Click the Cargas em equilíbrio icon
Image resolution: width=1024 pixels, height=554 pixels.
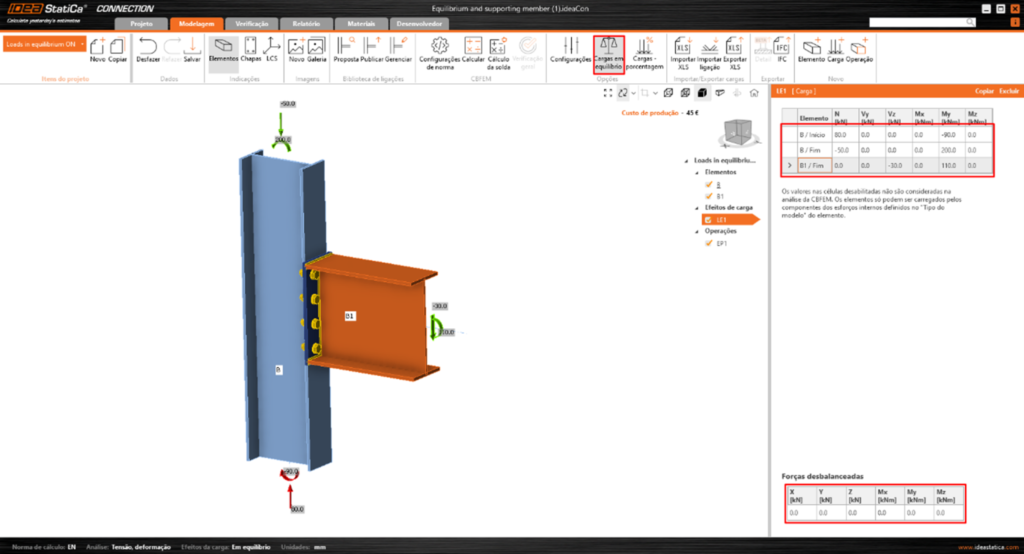608,48
